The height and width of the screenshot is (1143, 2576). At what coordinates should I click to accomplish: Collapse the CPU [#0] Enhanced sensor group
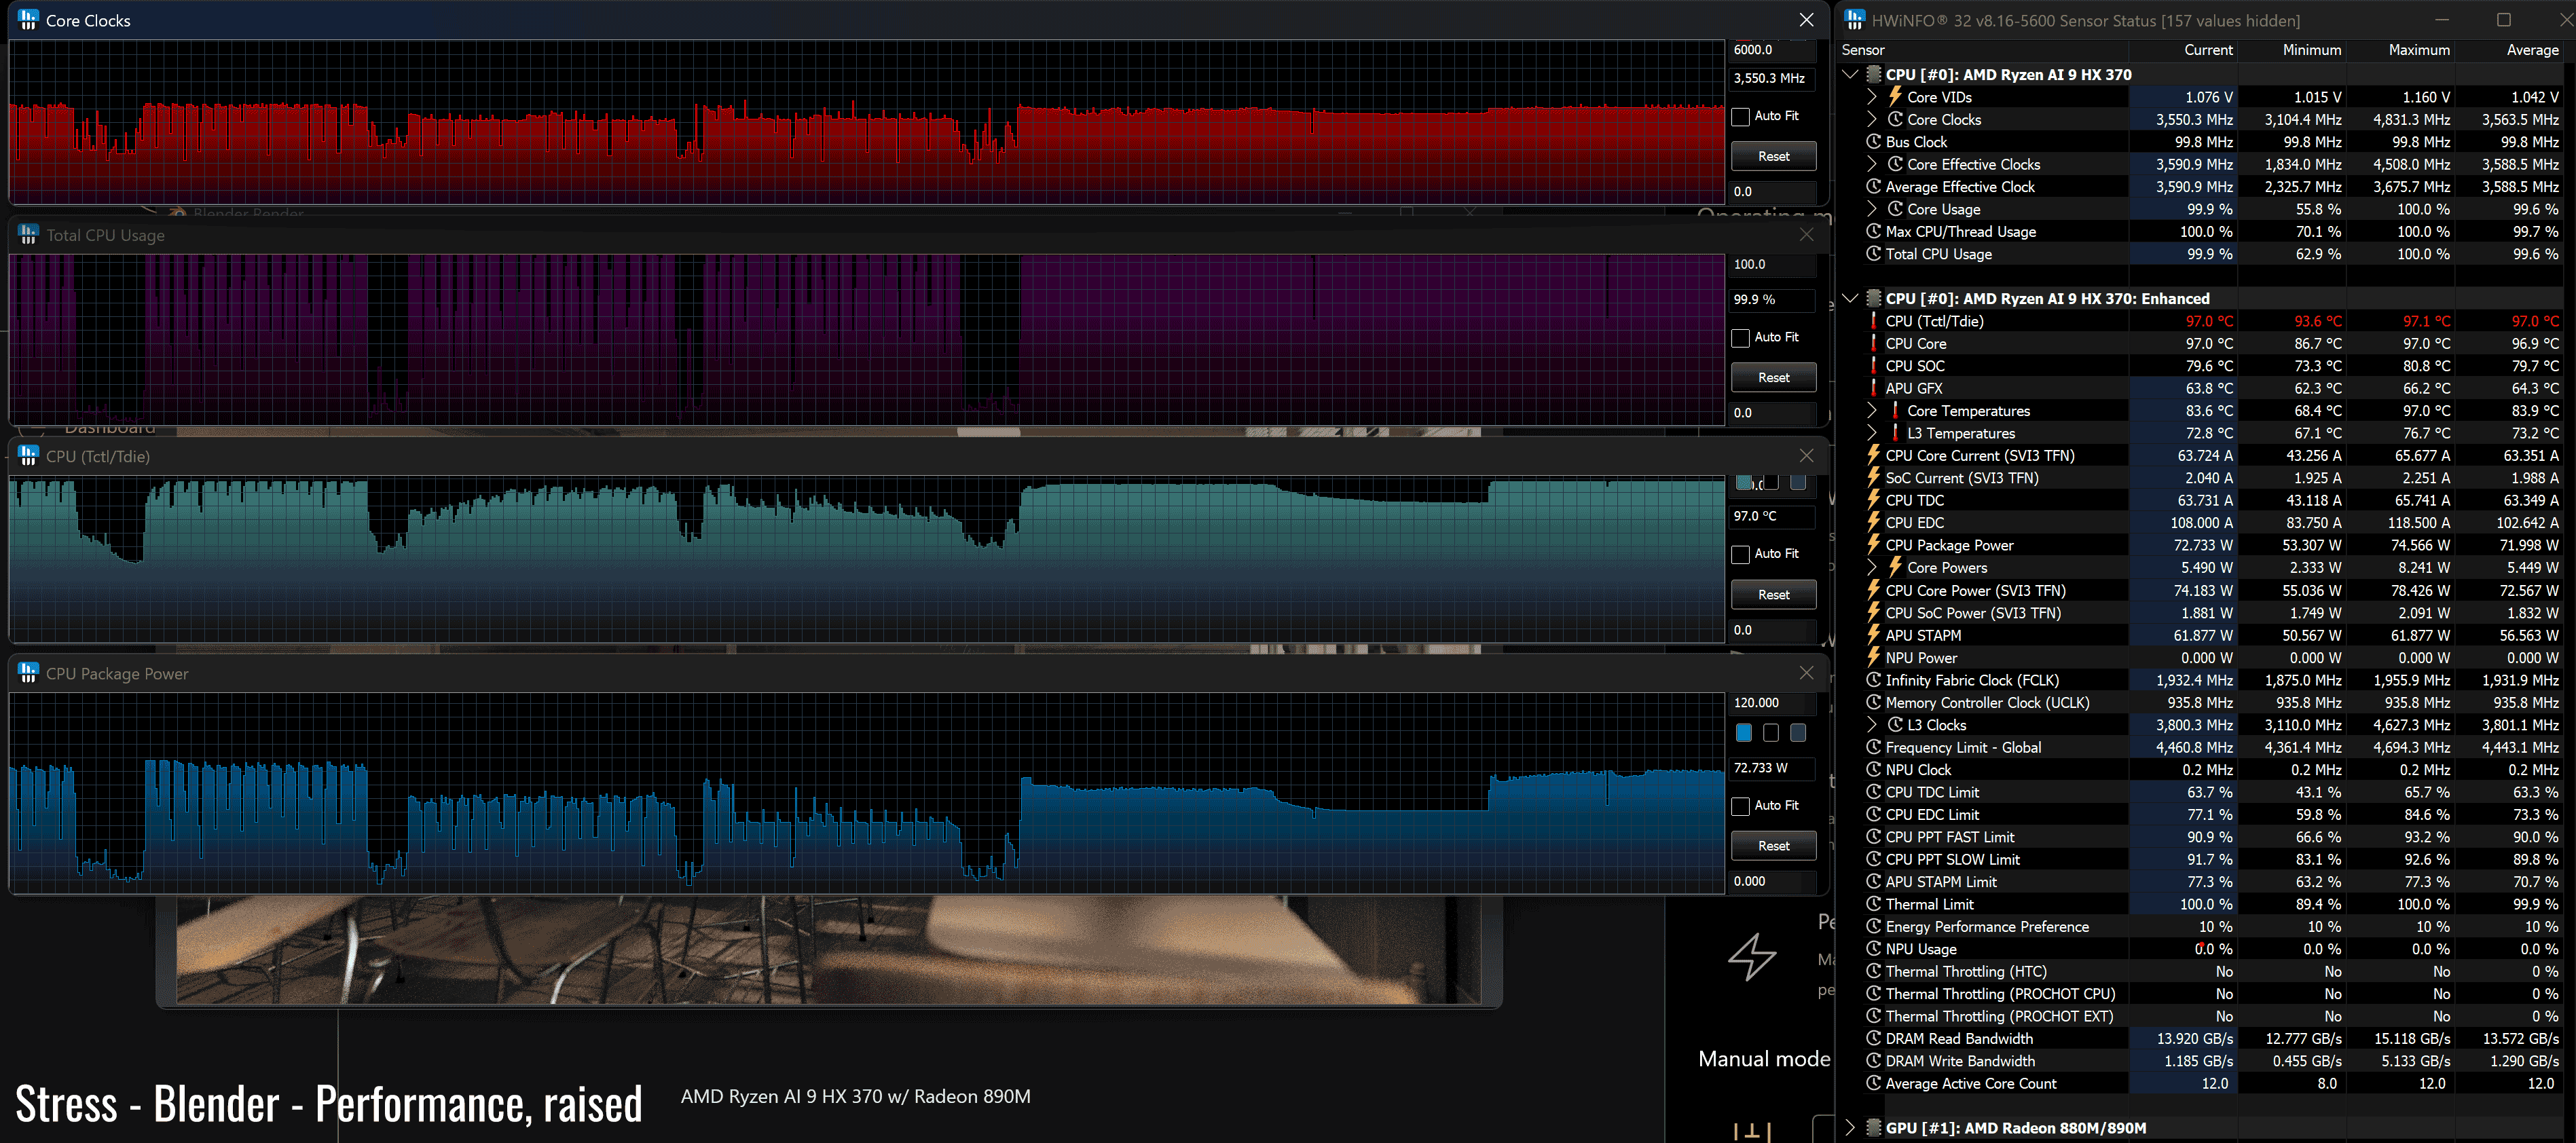1850,298
